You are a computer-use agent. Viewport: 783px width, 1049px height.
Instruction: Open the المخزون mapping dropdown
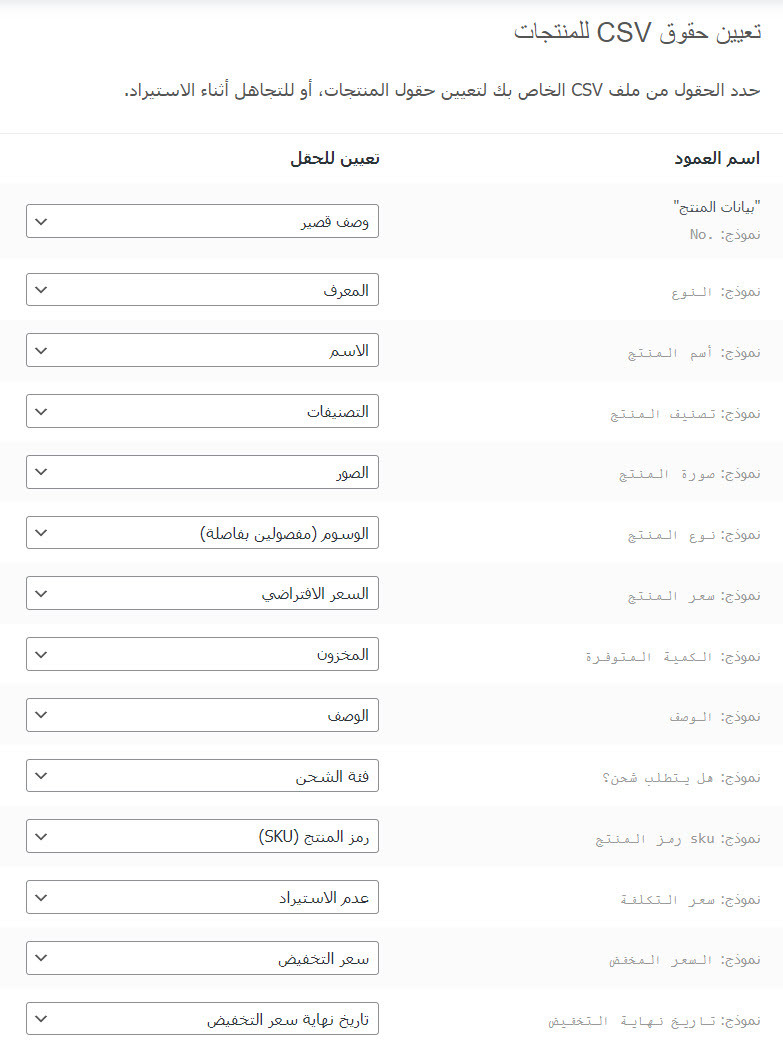click(202, 655)
